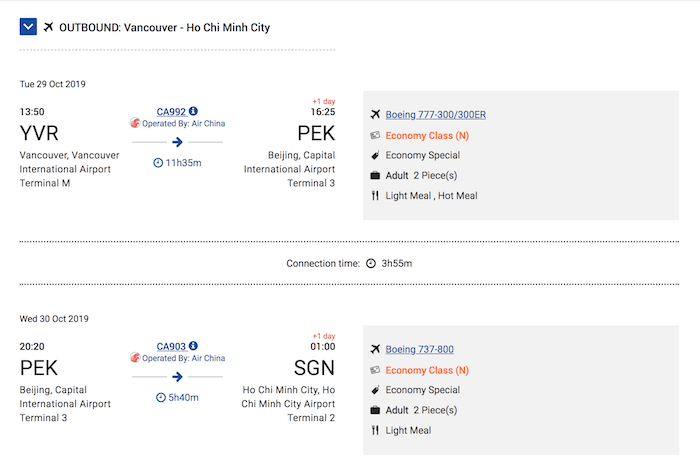Click the Air China logo on the CA903 flight
700x475 pixels.
coord(135,358)
